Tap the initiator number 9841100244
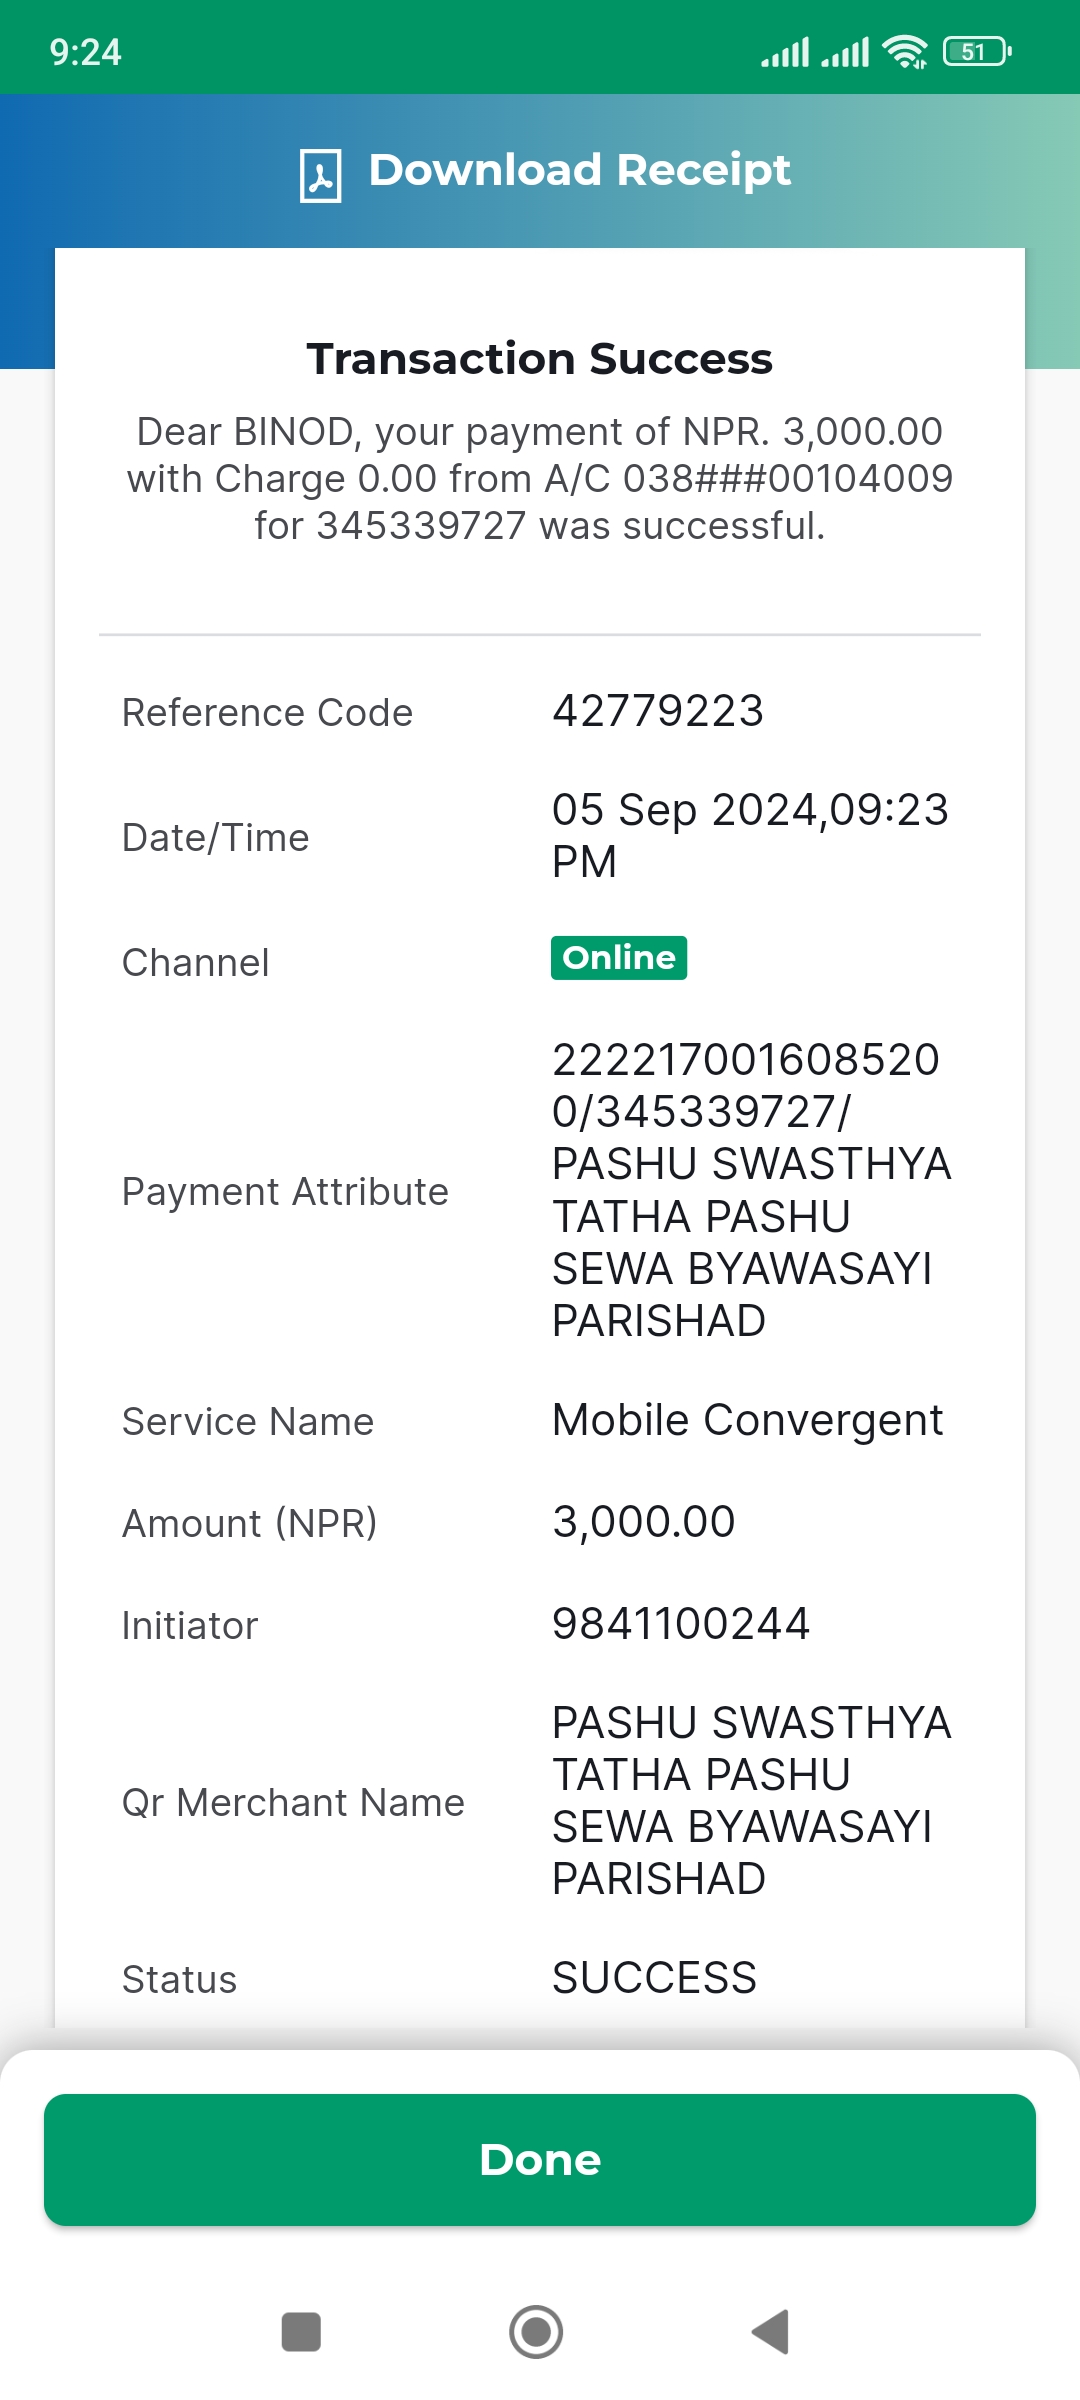The width and height of the screenshot is (1080, 2400). [x=681, y=1624]
